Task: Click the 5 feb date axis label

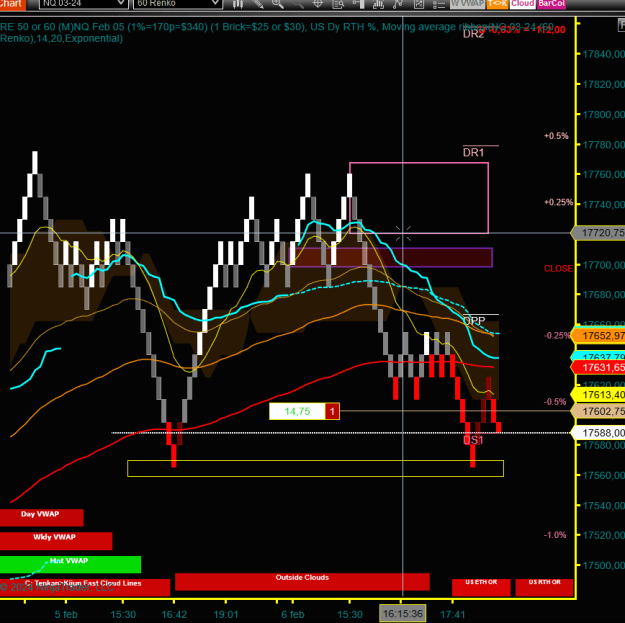Action: (x=66, y=615)
